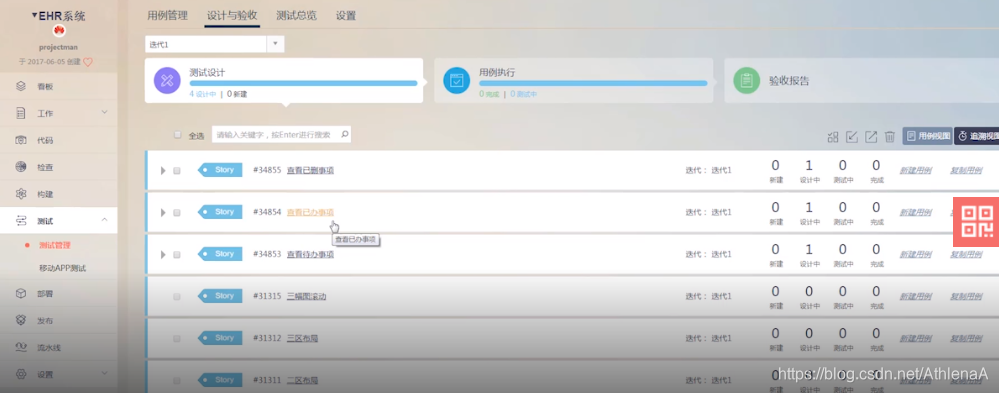Click the 验收报告 step card

(x=861, y=80)
